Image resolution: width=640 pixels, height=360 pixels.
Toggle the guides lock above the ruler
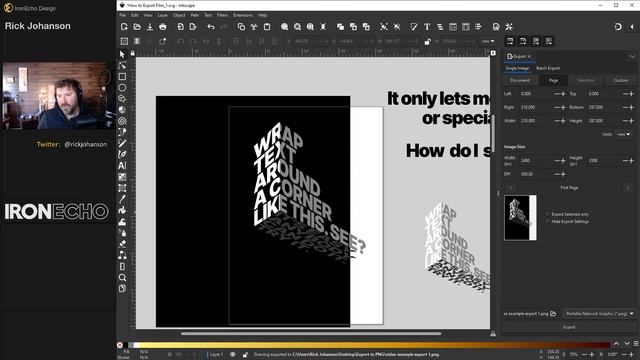[132, 53]
